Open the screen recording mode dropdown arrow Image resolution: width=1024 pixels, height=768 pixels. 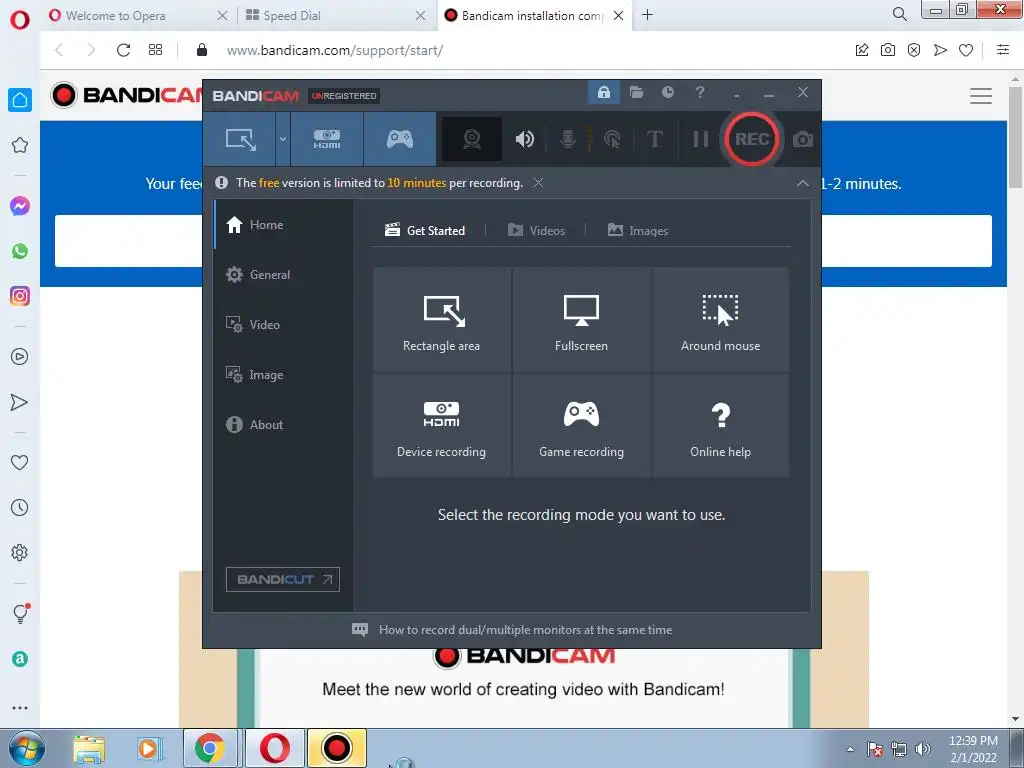click(x=283, y=139)
